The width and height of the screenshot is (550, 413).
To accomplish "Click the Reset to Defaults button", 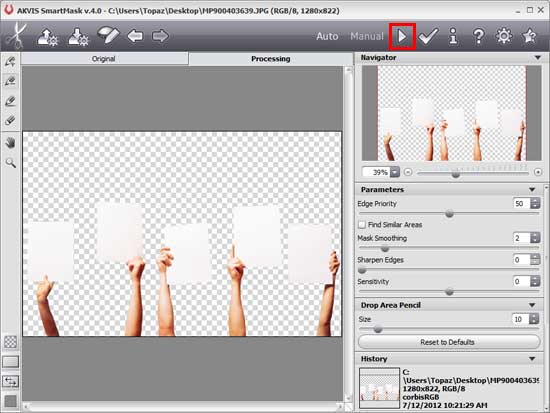I will tap(449, 342).
